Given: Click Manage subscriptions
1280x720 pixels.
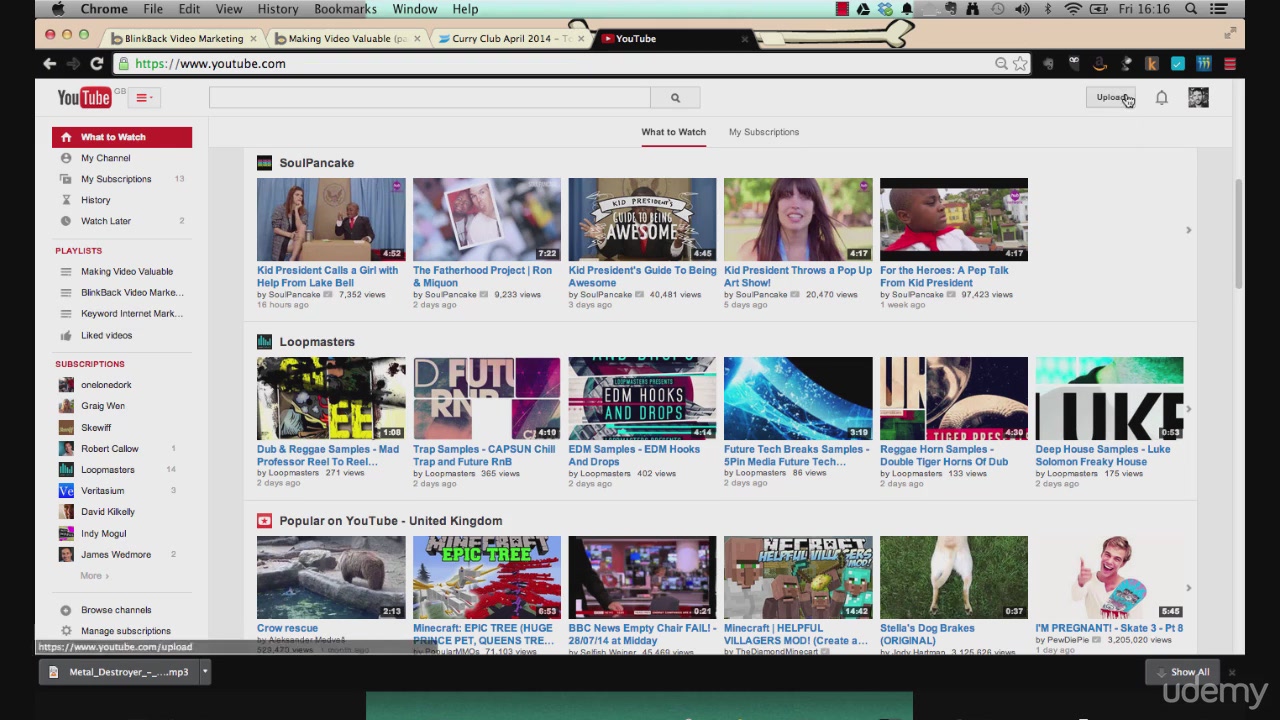Looking at the screenshot, I should click(x=125, y=631).
